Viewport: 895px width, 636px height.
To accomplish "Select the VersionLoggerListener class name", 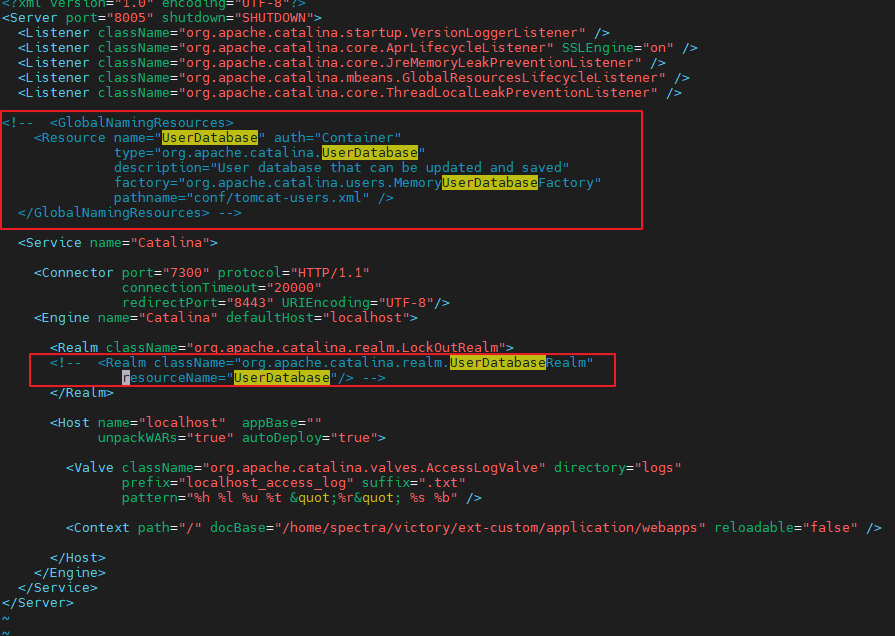I will pyautogui.click(x=382, y=33).
